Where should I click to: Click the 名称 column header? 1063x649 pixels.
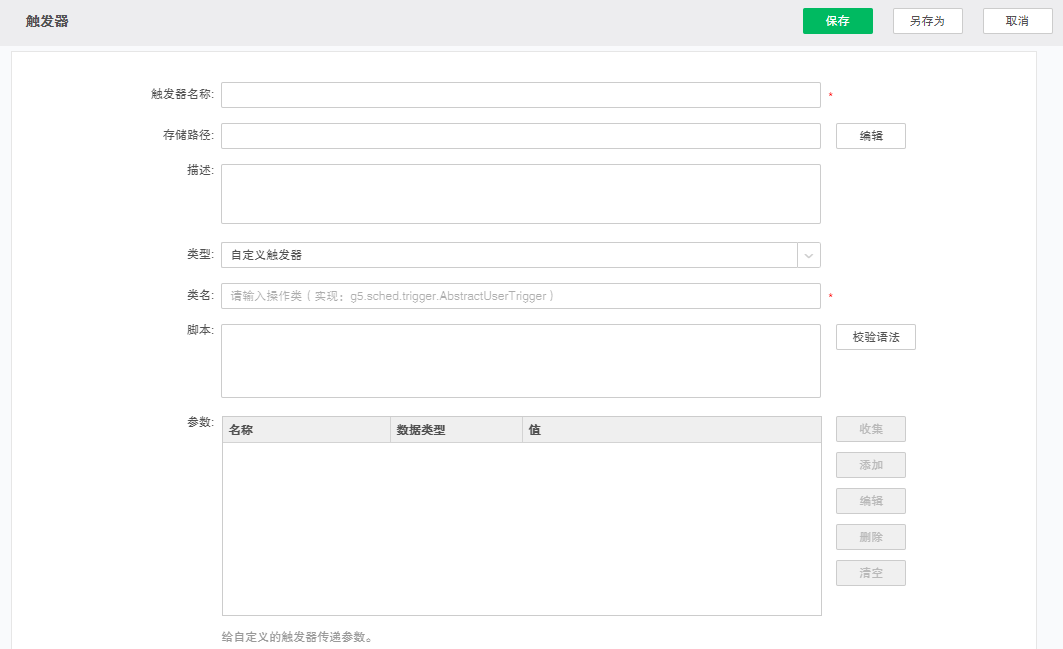click(305, 430)
